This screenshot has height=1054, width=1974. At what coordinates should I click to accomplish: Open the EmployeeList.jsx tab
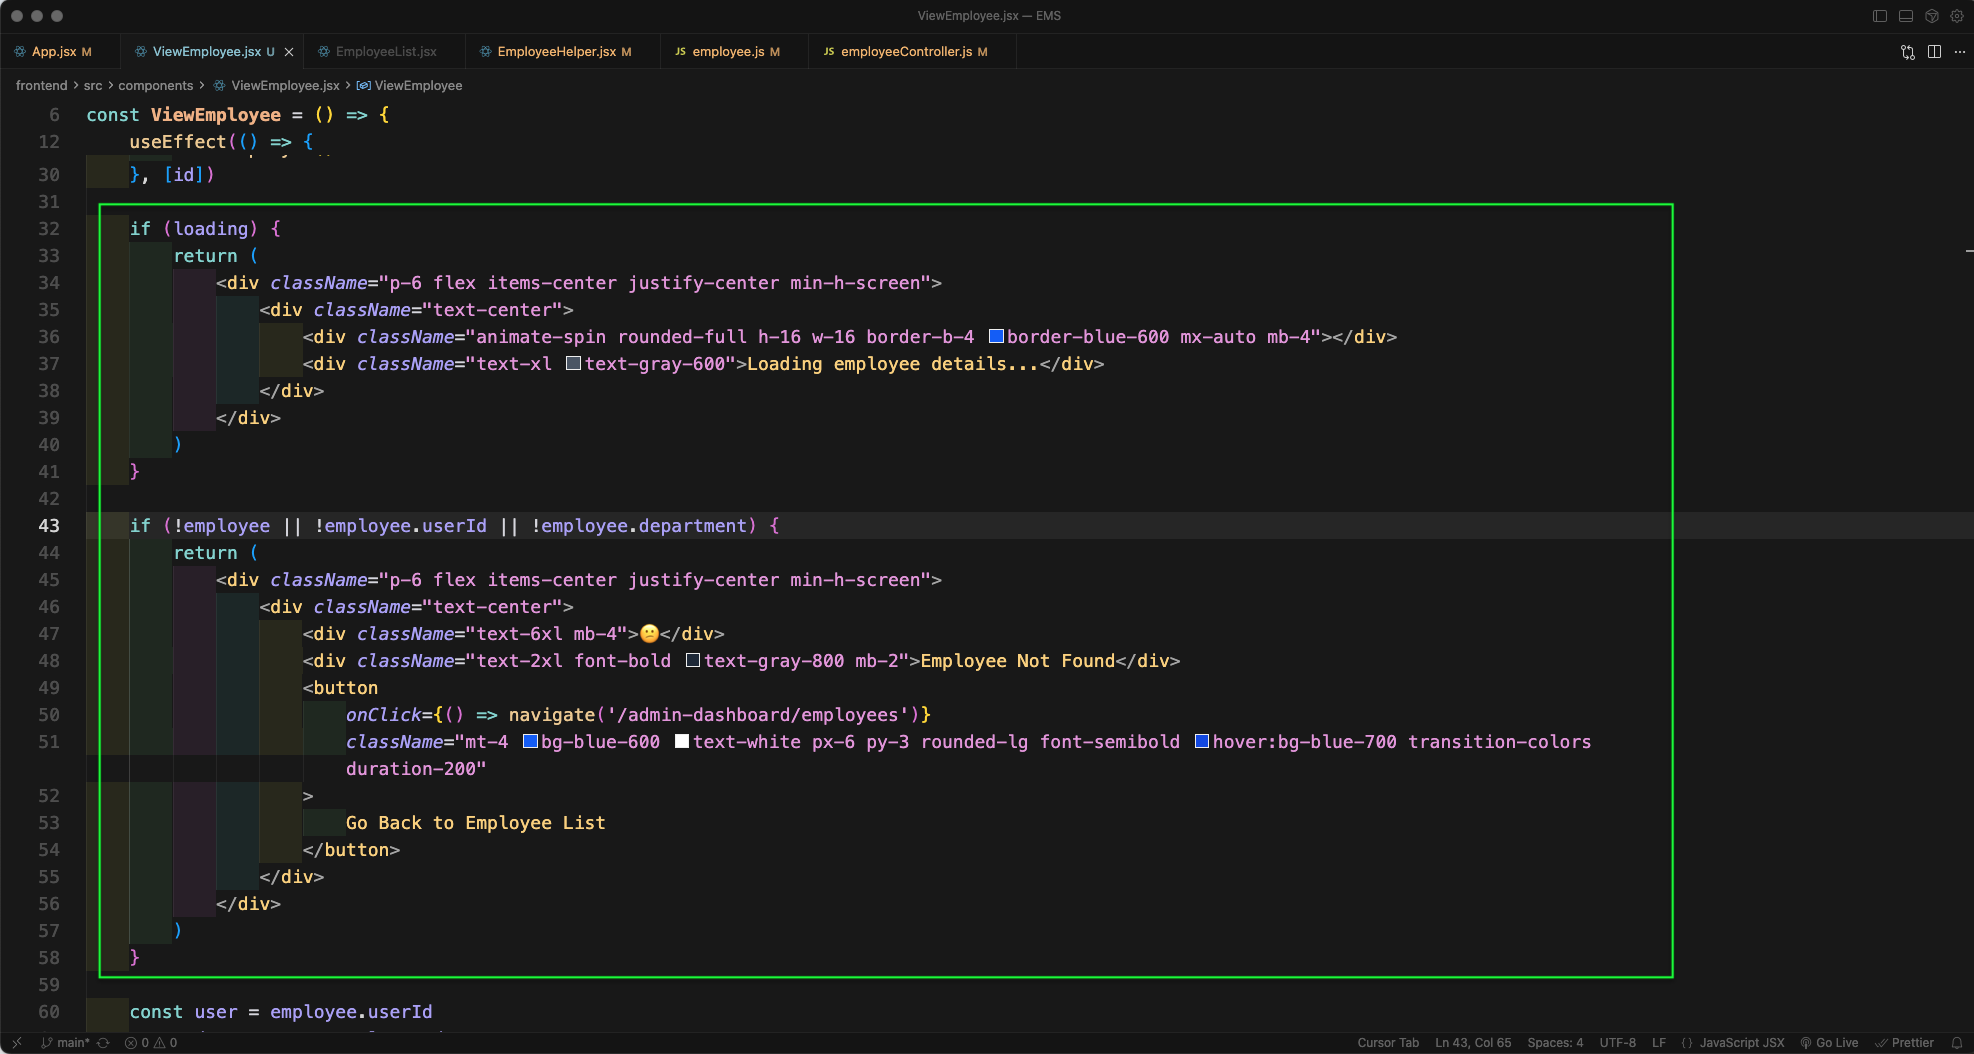(386, 52)
